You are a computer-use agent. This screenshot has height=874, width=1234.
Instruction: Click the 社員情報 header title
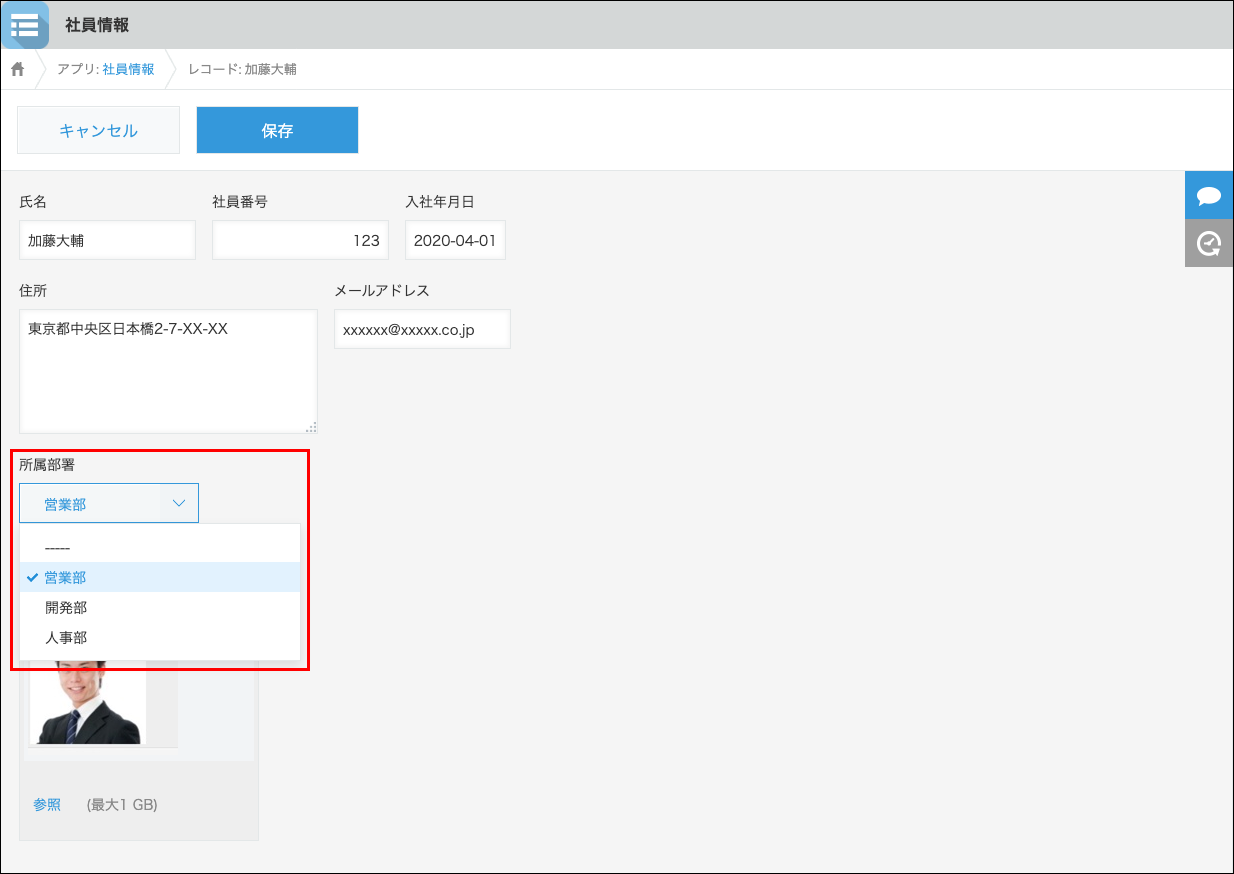tap(97, 25)
